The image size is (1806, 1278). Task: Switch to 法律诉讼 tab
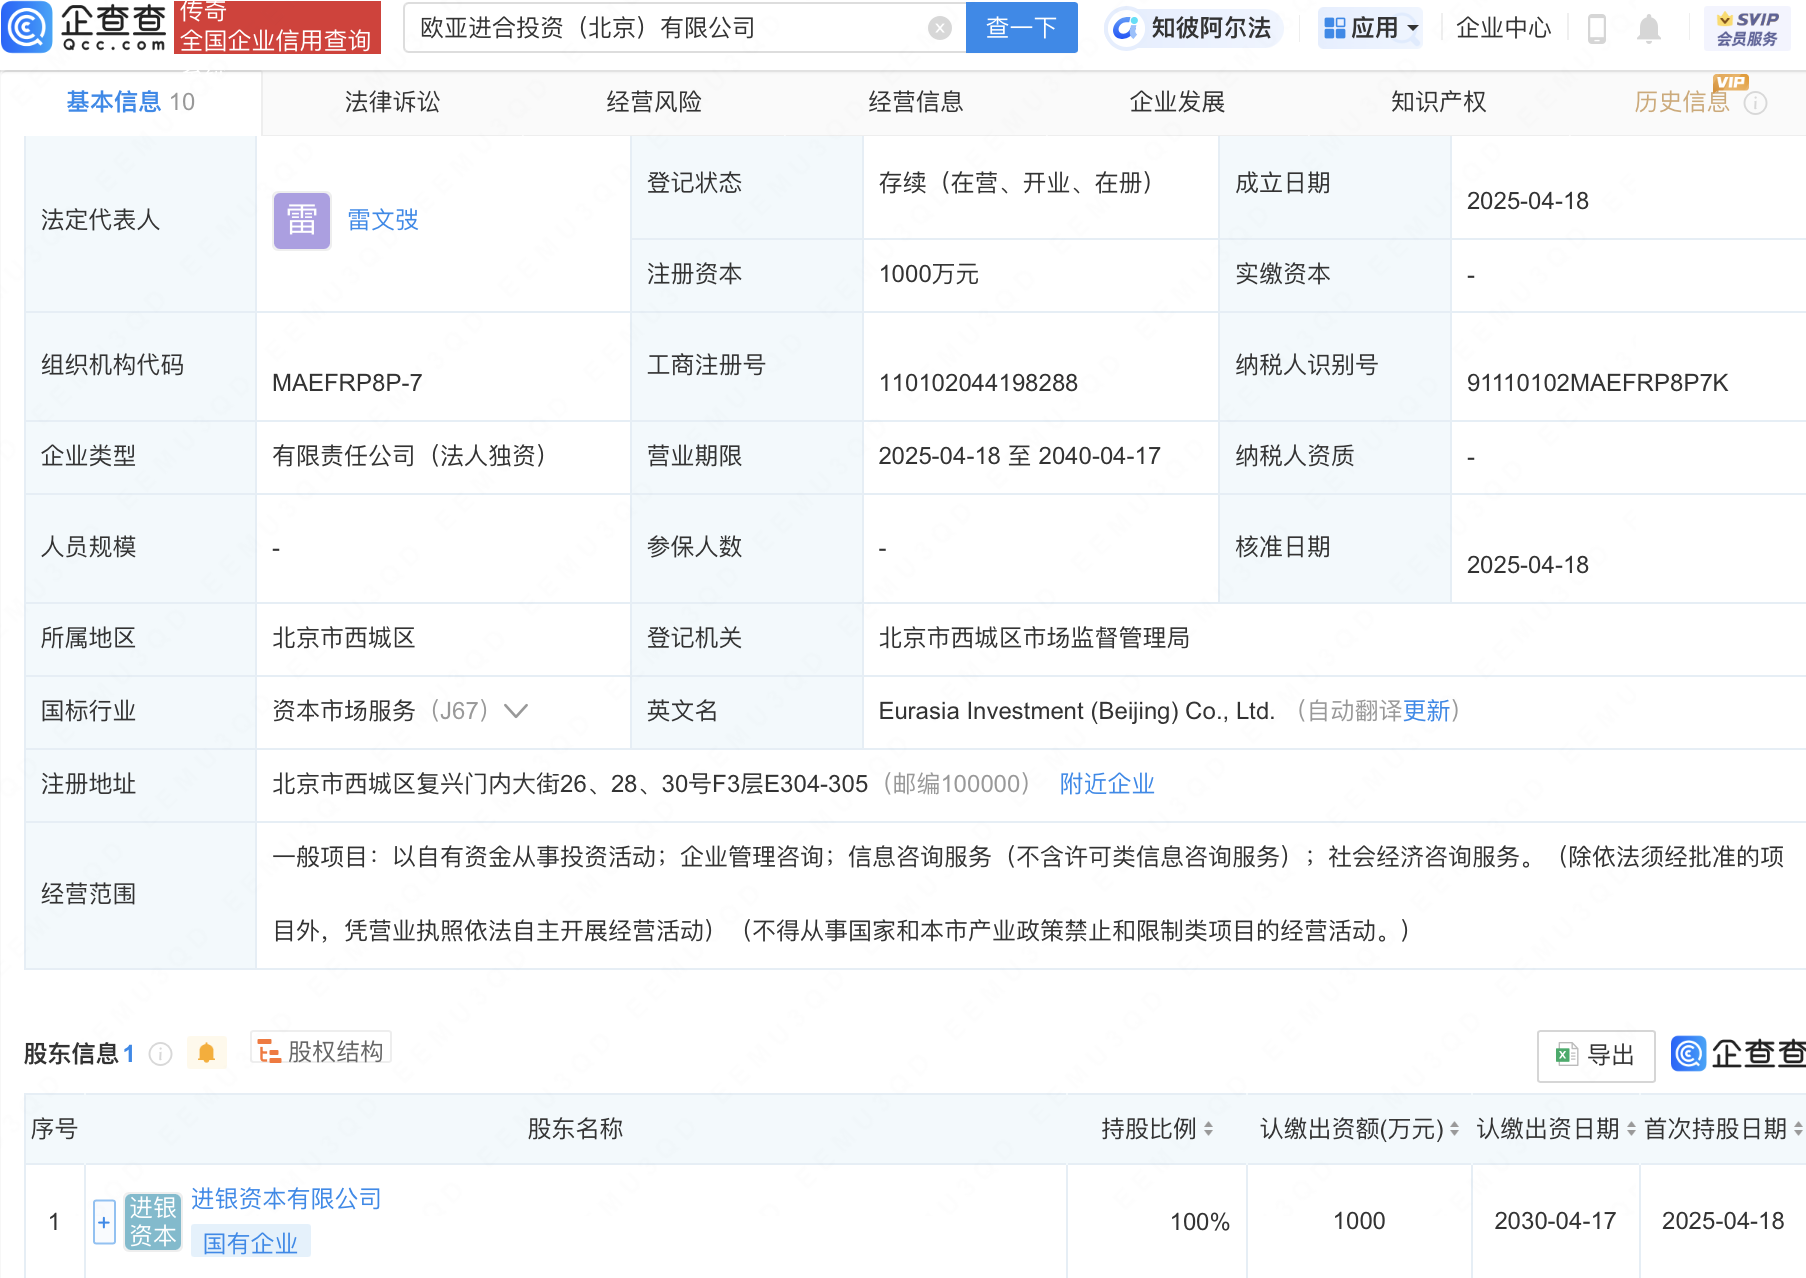392,102
